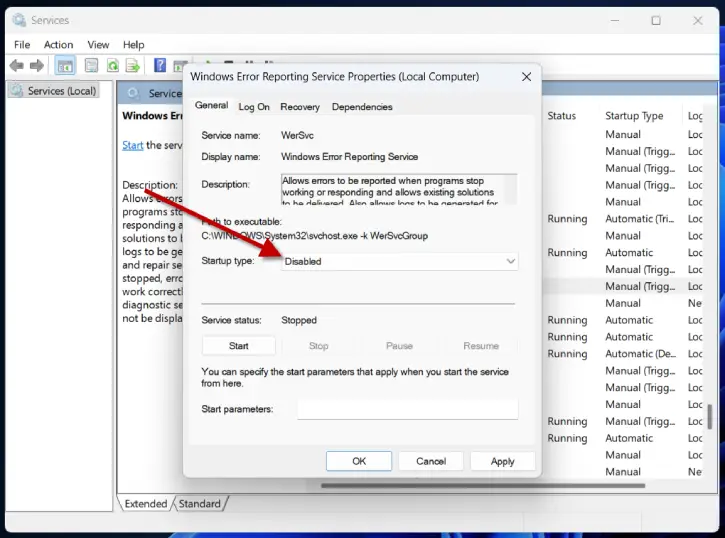Viewport: 725px width, 538px height.
Task: Click the Automatic (De... startup type cell
Action: 640,354
